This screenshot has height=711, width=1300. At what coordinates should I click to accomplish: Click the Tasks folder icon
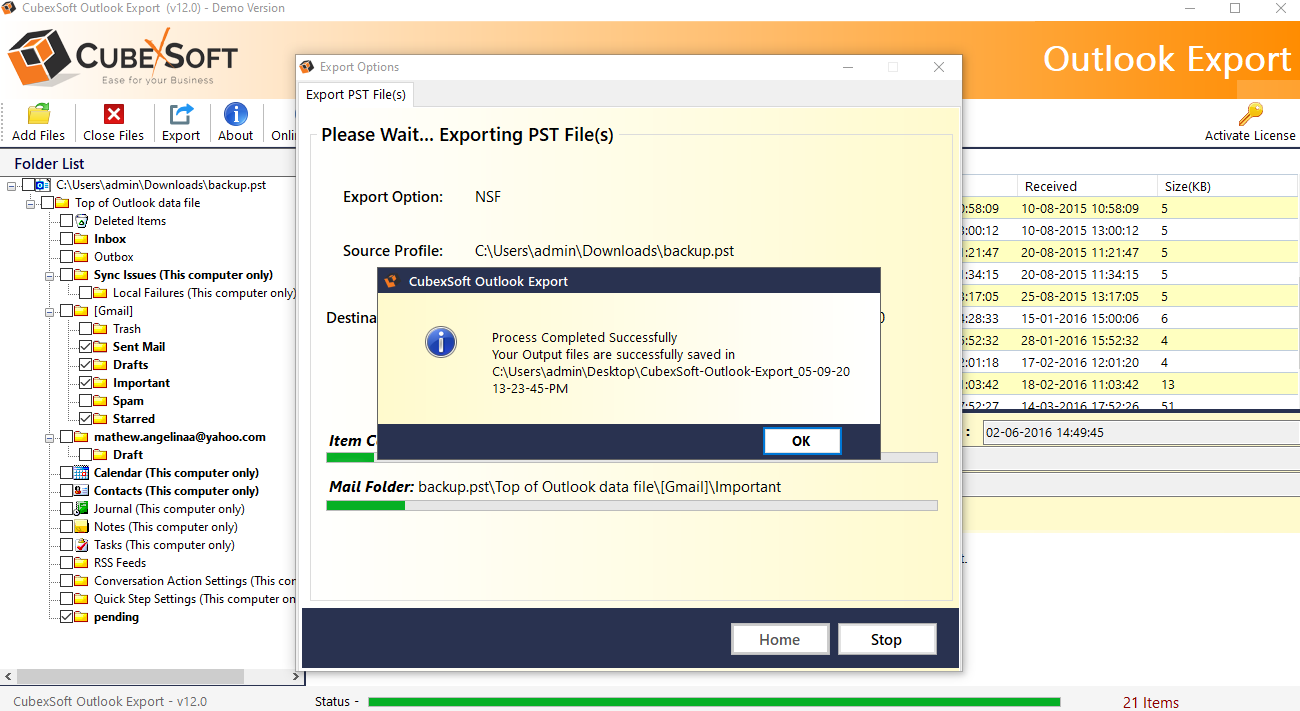point(82,545)
